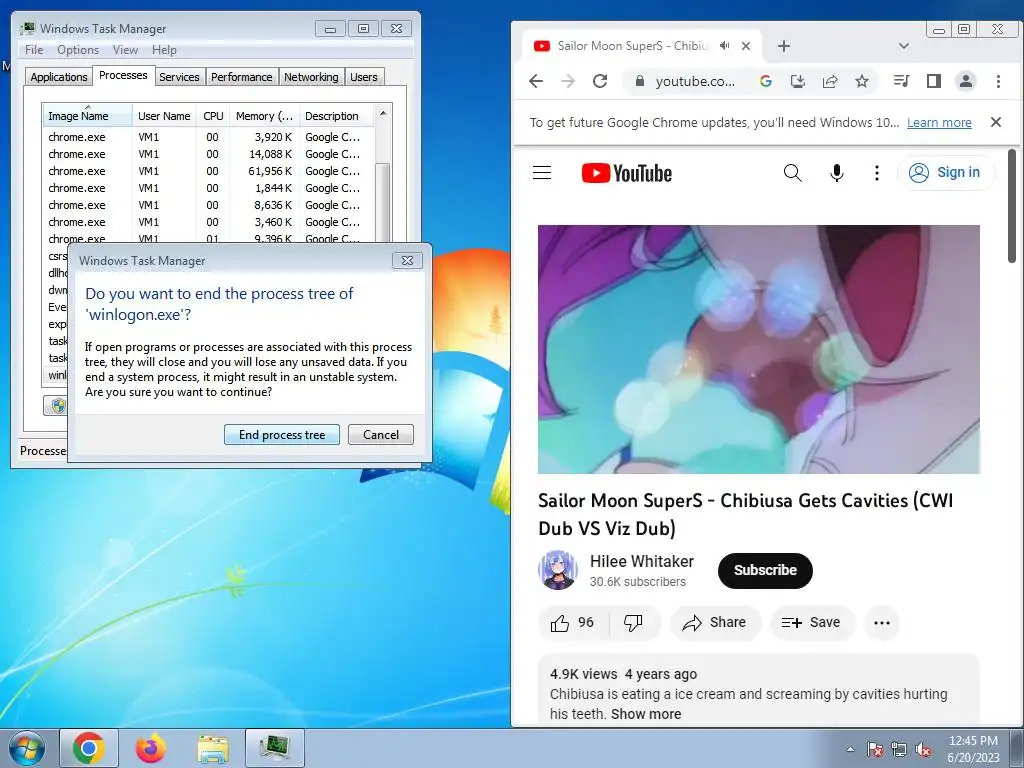Viewport: 1024px width, 768px height.
Task: Switch to the Networking tab
Action: [x=312, y=76]
